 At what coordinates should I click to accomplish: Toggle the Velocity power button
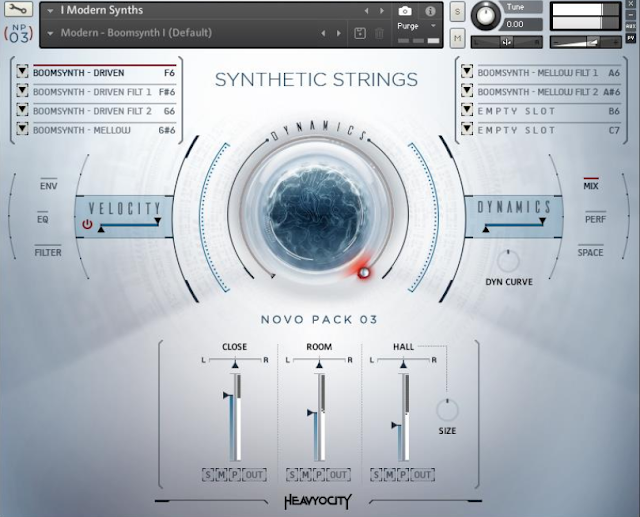click(x=87, y=224)
